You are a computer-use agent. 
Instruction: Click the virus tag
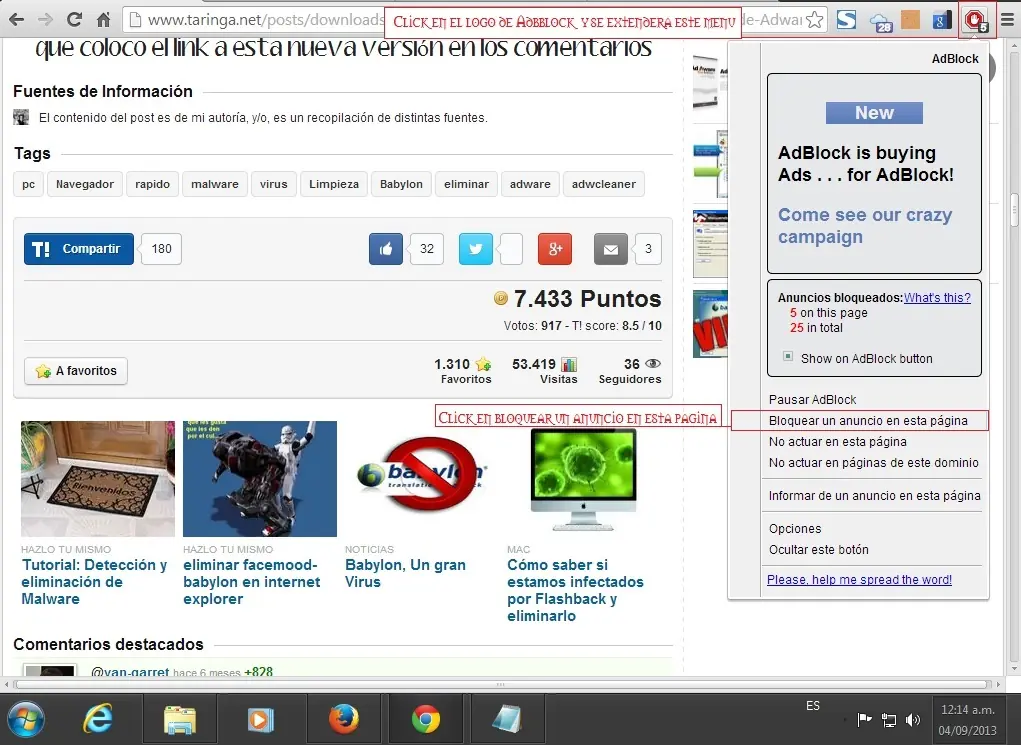click(273, 184)
